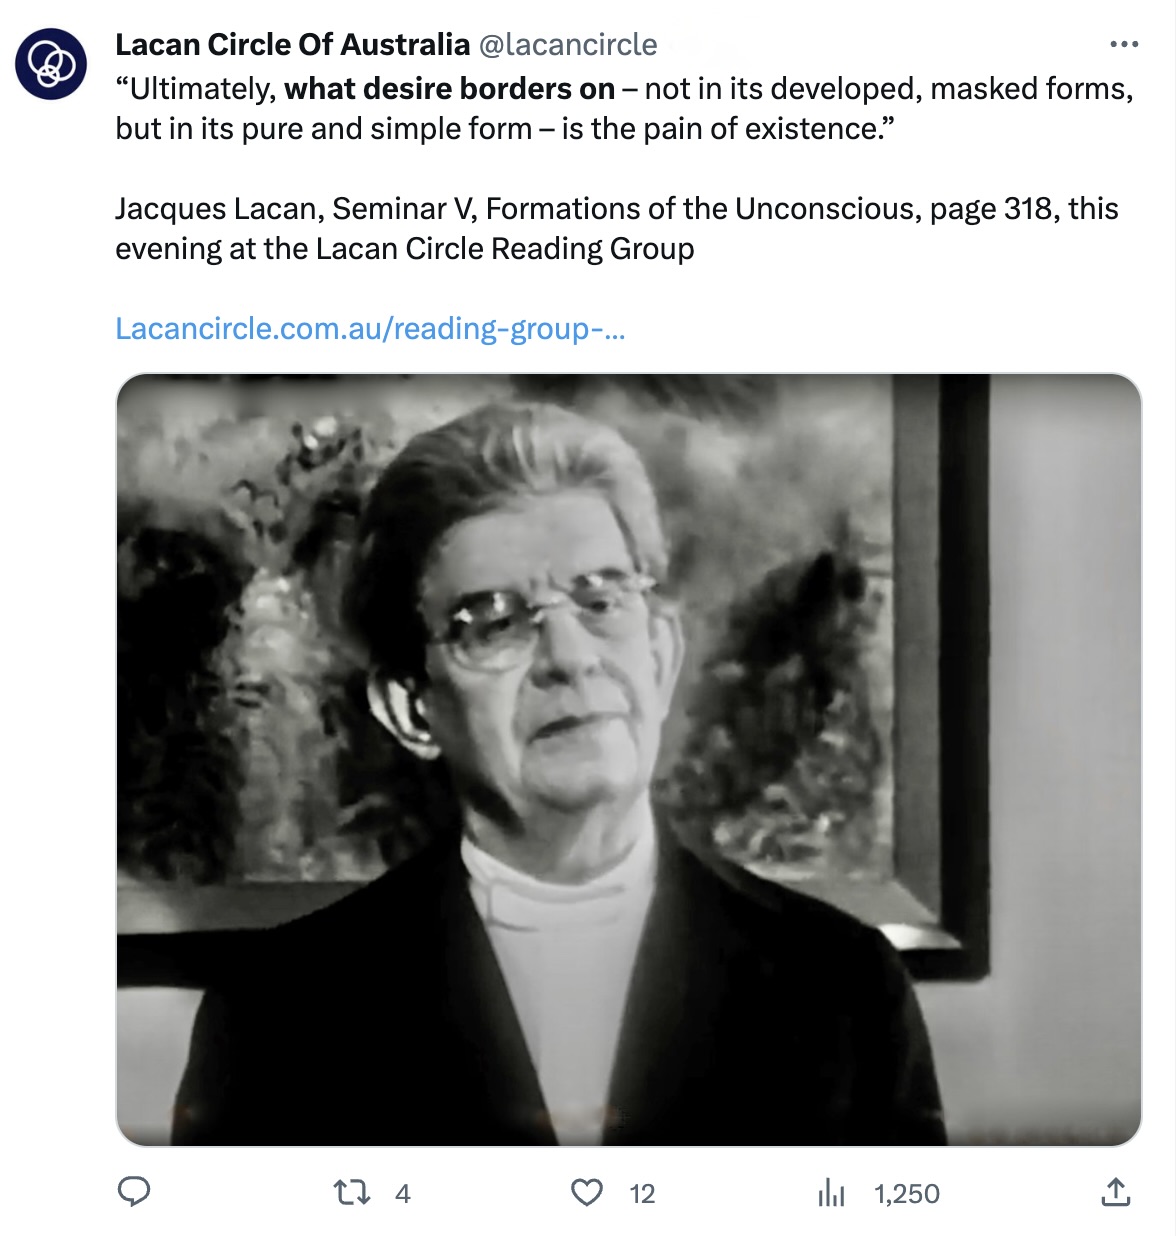This screenshot has height=1236, width=1176.
Task: Click the bold phrase "what desire borders on"
Action: click(x=449, y=89)
